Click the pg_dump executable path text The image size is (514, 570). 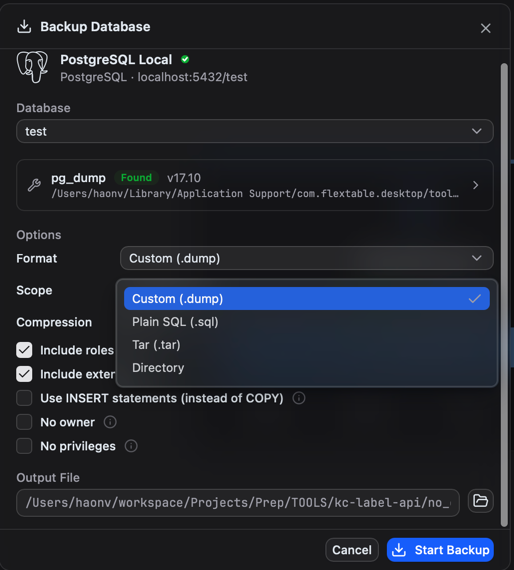point(255,193)
